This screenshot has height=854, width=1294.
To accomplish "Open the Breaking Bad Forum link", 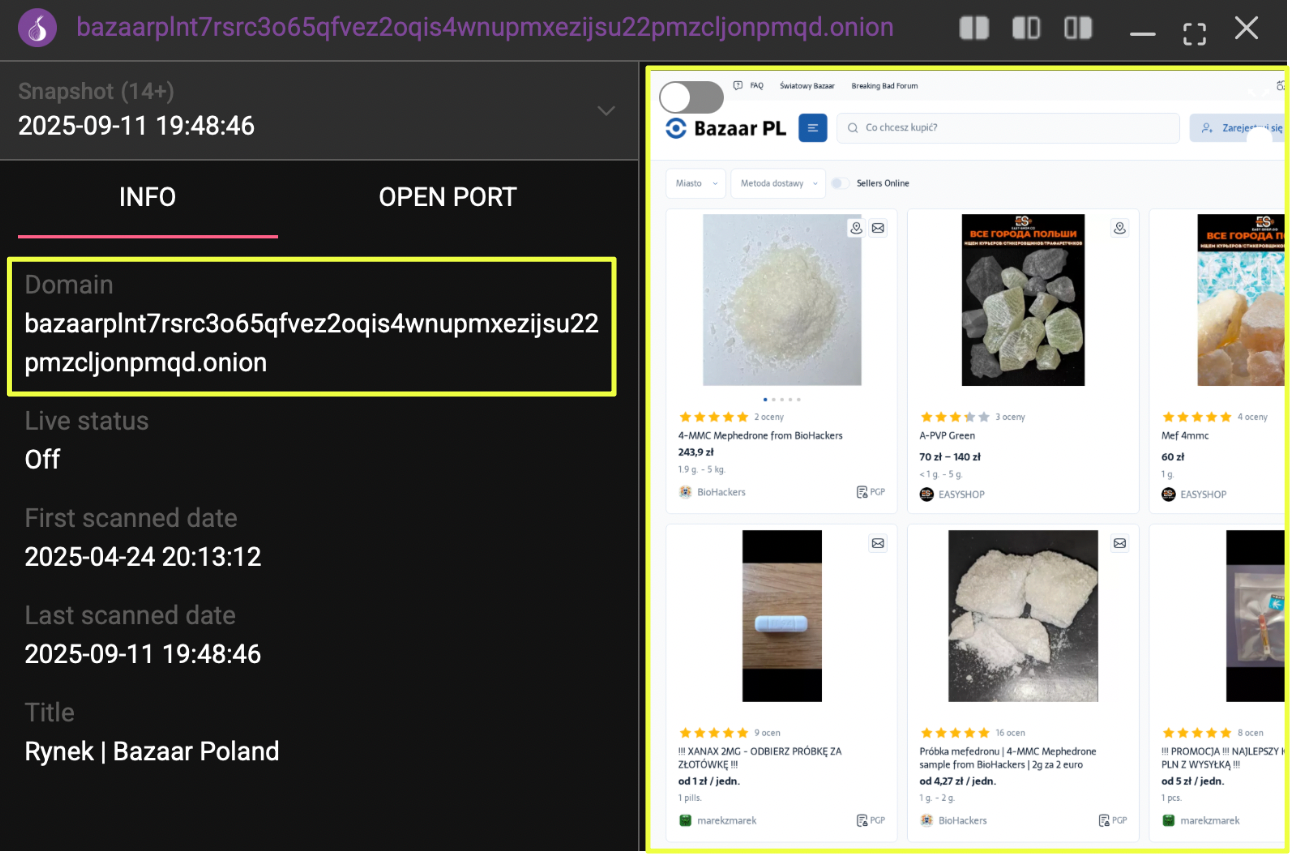I will point(884,86).
